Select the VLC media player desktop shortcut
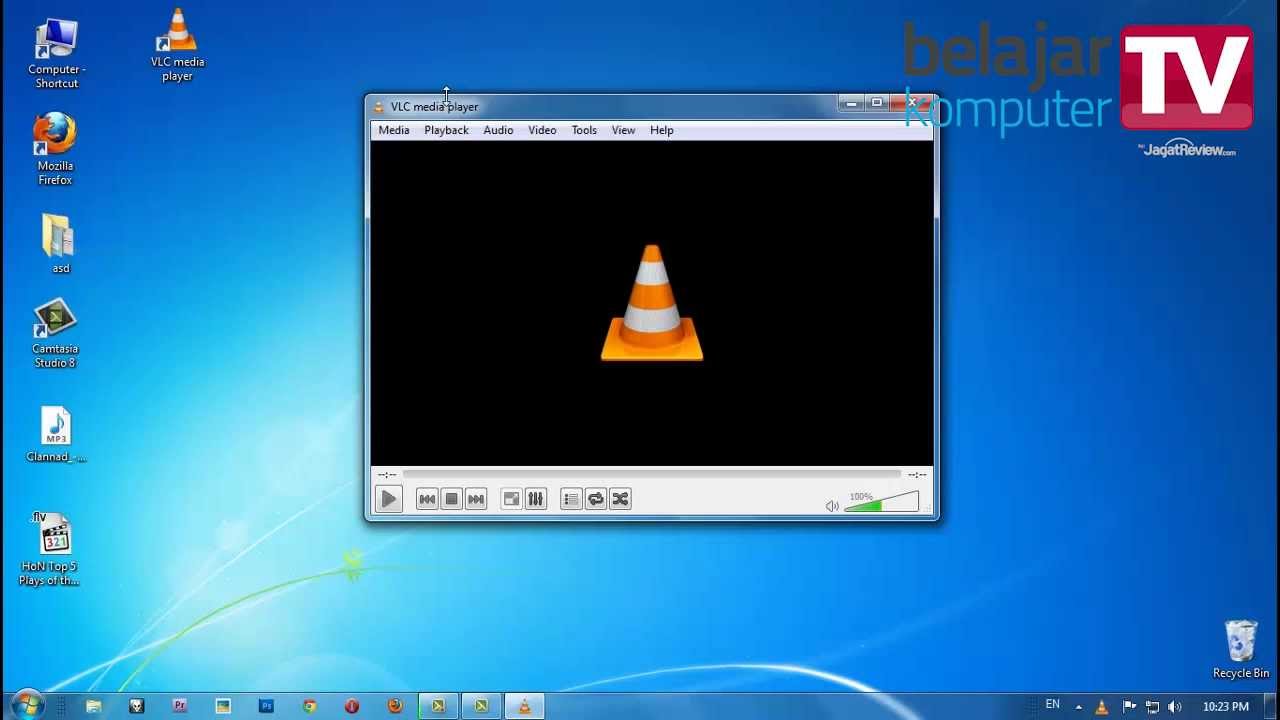This screenshot has width=1280, height=720. point(177,45)
